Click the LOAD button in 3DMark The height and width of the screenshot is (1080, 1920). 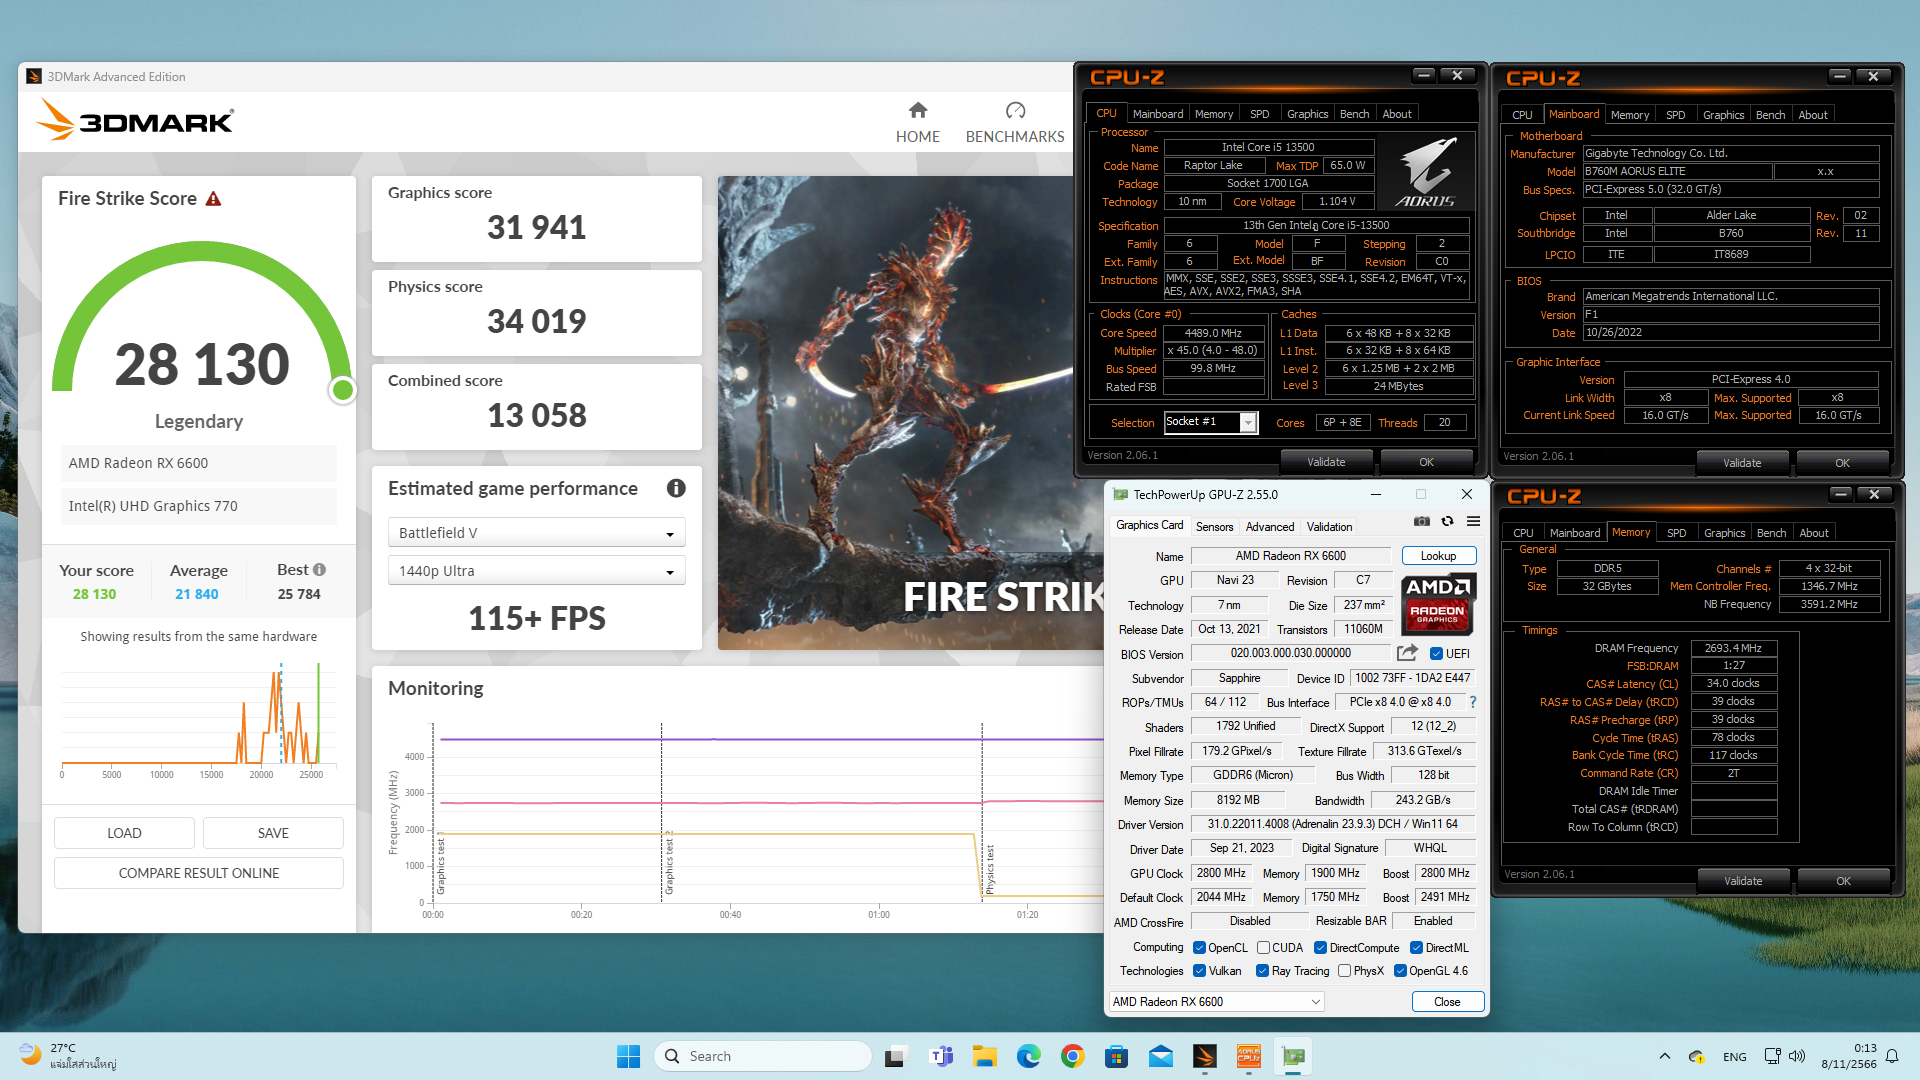pos(124,833)
